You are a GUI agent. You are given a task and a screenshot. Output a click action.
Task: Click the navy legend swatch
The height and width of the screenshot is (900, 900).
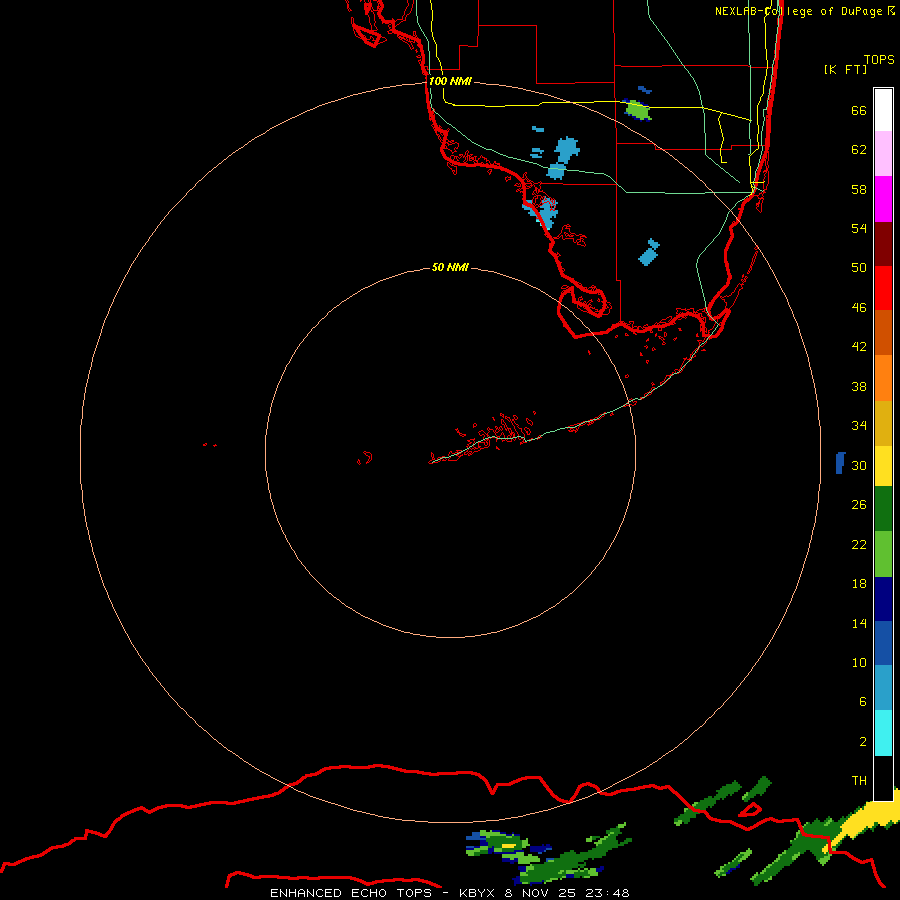[883, 599]
